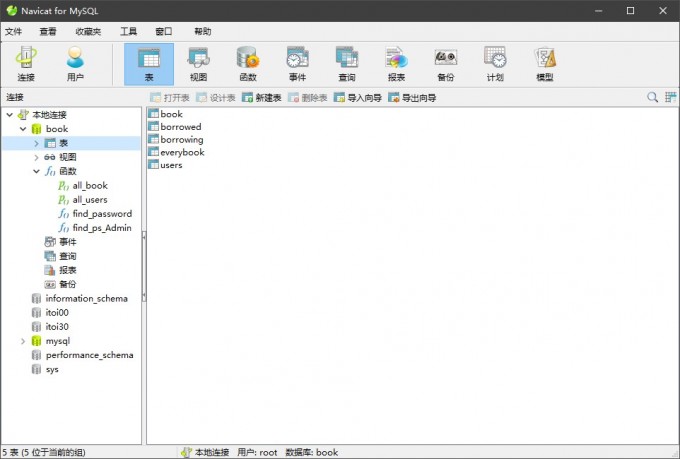
Task: Open the 收藏夹 (Favorites) menu
Action: pyautogui.click(x=88, y=31)
